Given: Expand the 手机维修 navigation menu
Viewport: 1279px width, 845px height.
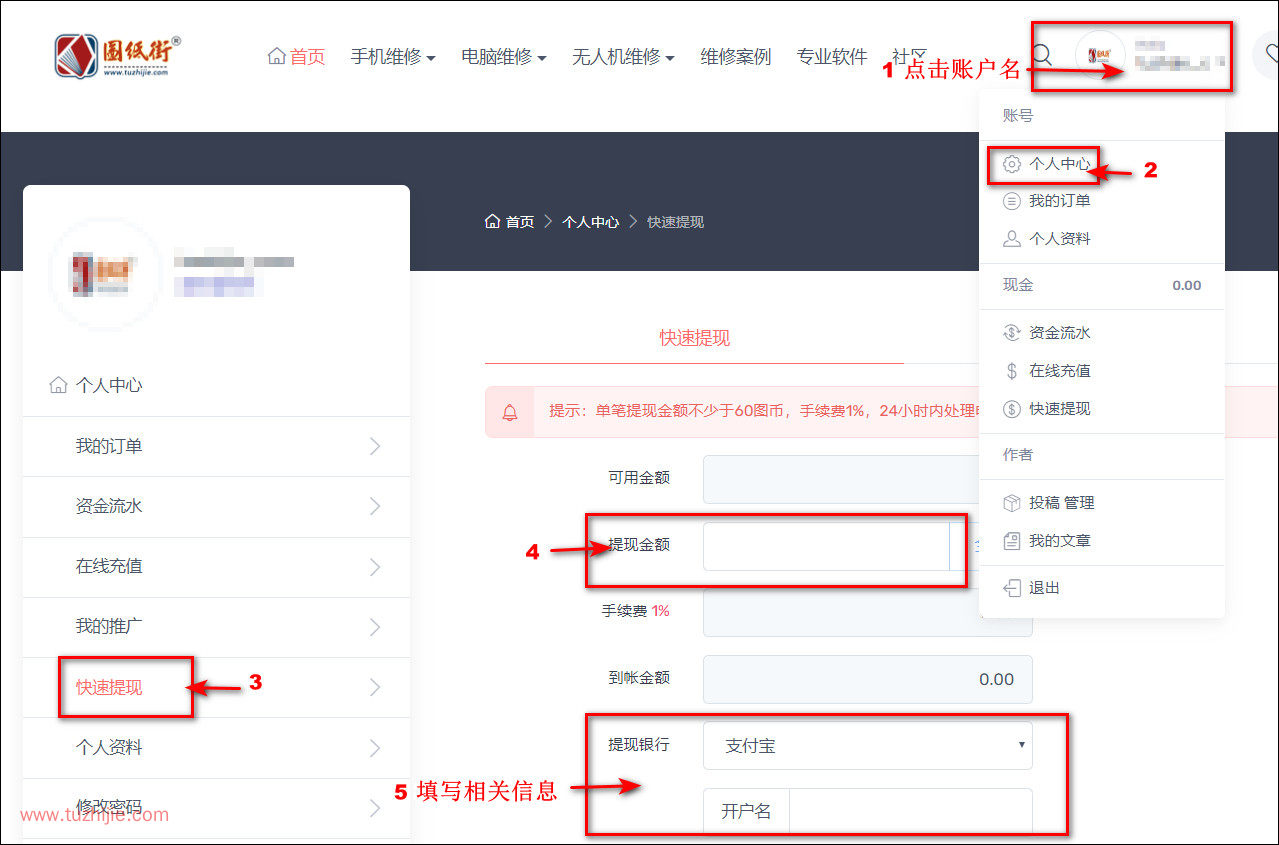Looking at the screenshot, I should pos(392,57).
